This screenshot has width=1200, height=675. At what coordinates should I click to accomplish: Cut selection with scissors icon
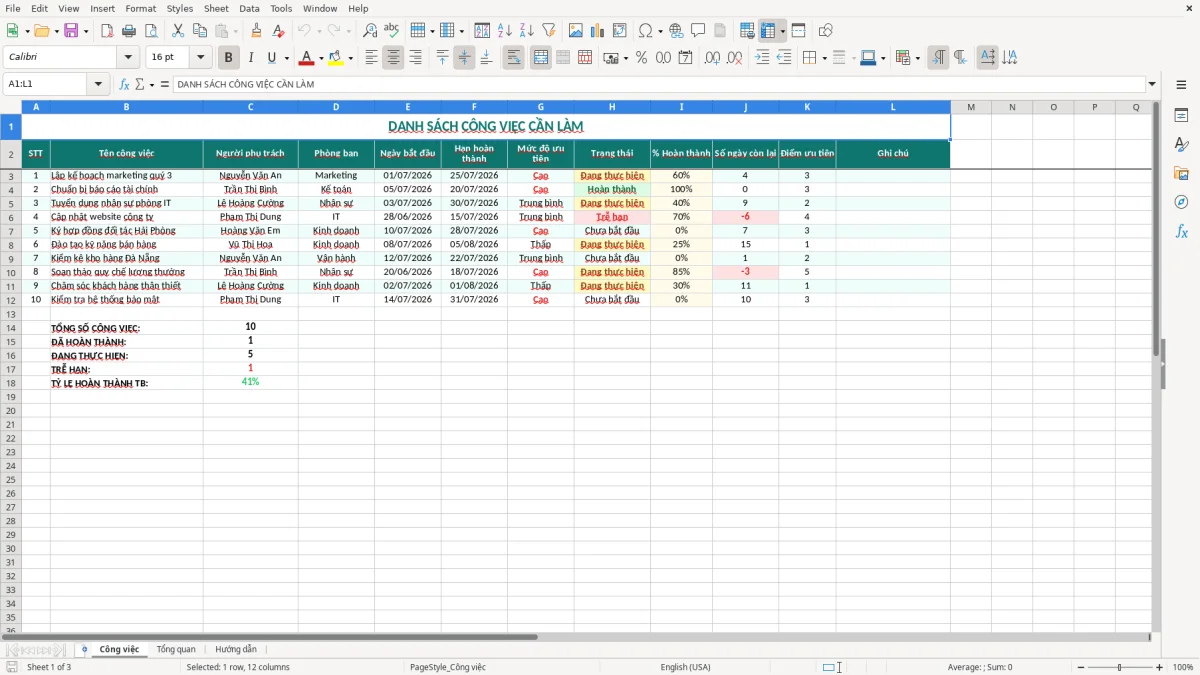pos(178,31)
